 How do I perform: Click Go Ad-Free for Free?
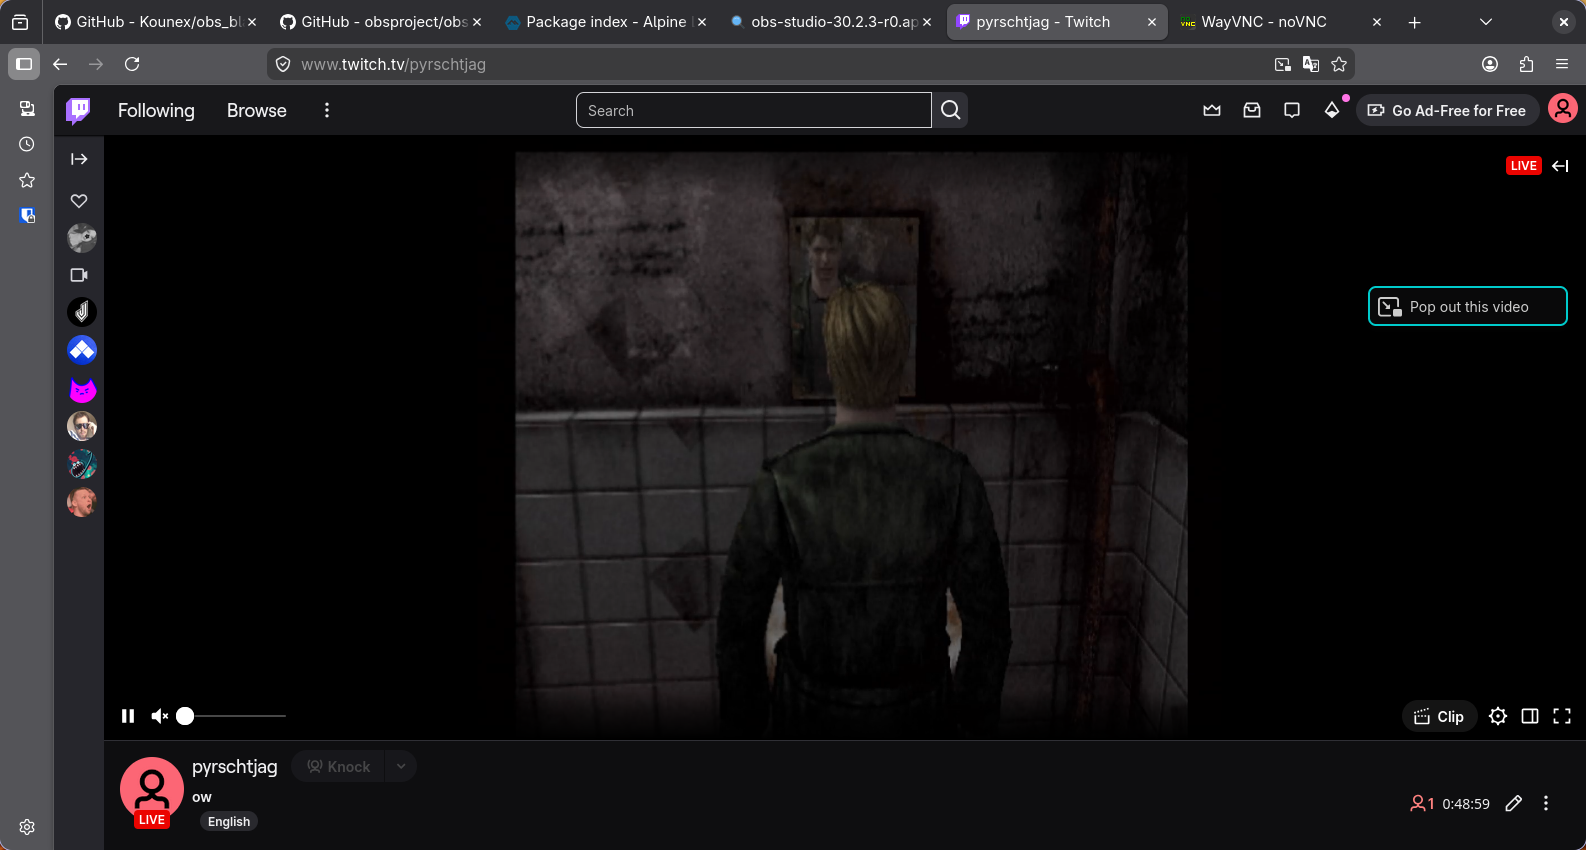coord(1448,110)
